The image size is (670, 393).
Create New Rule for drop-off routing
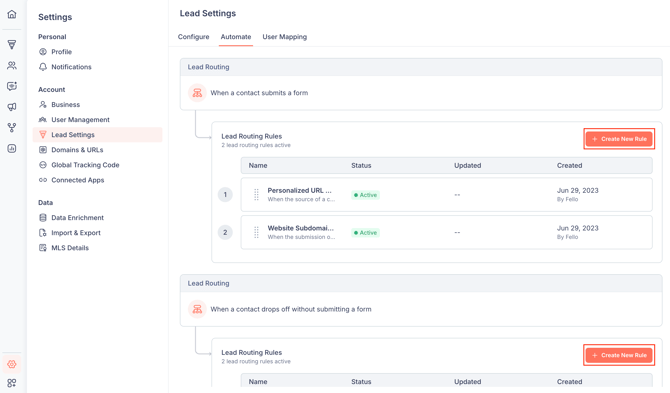click(x=619, y=355)
